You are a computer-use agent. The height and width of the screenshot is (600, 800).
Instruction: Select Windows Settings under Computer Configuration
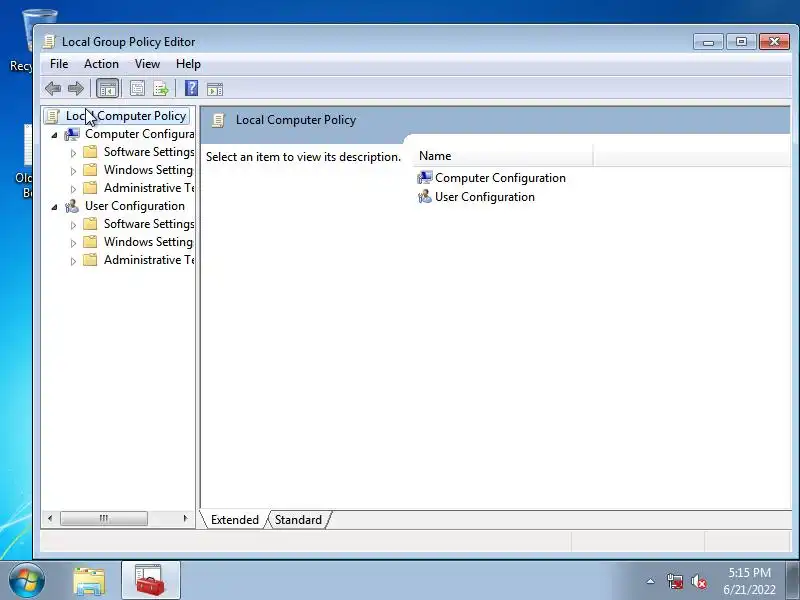coord(148,170)
